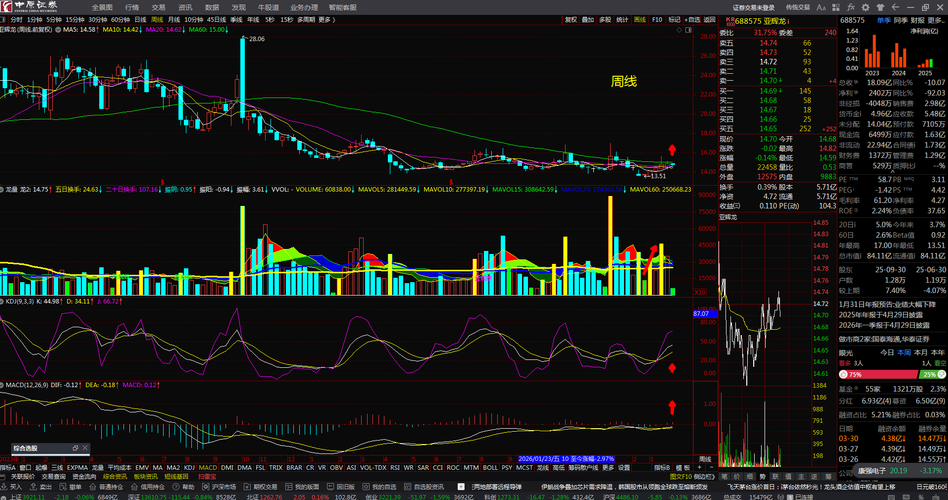948x500 pixels.
Task: Click the back arrow icon in title bar
Action: tap(895, 7)
